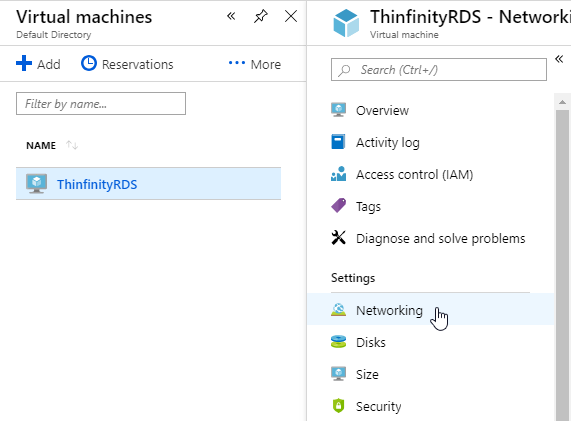Open the Security settings item
Image resolution: width=571 pixels, height=421 pixels.
point(378,406)
